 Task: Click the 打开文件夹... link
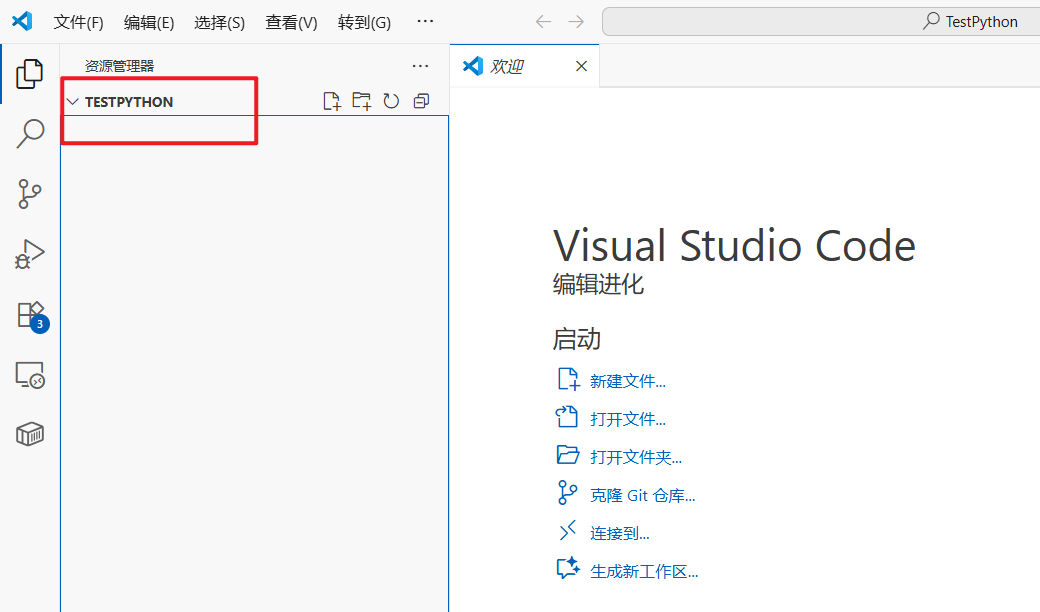(635, 457)
